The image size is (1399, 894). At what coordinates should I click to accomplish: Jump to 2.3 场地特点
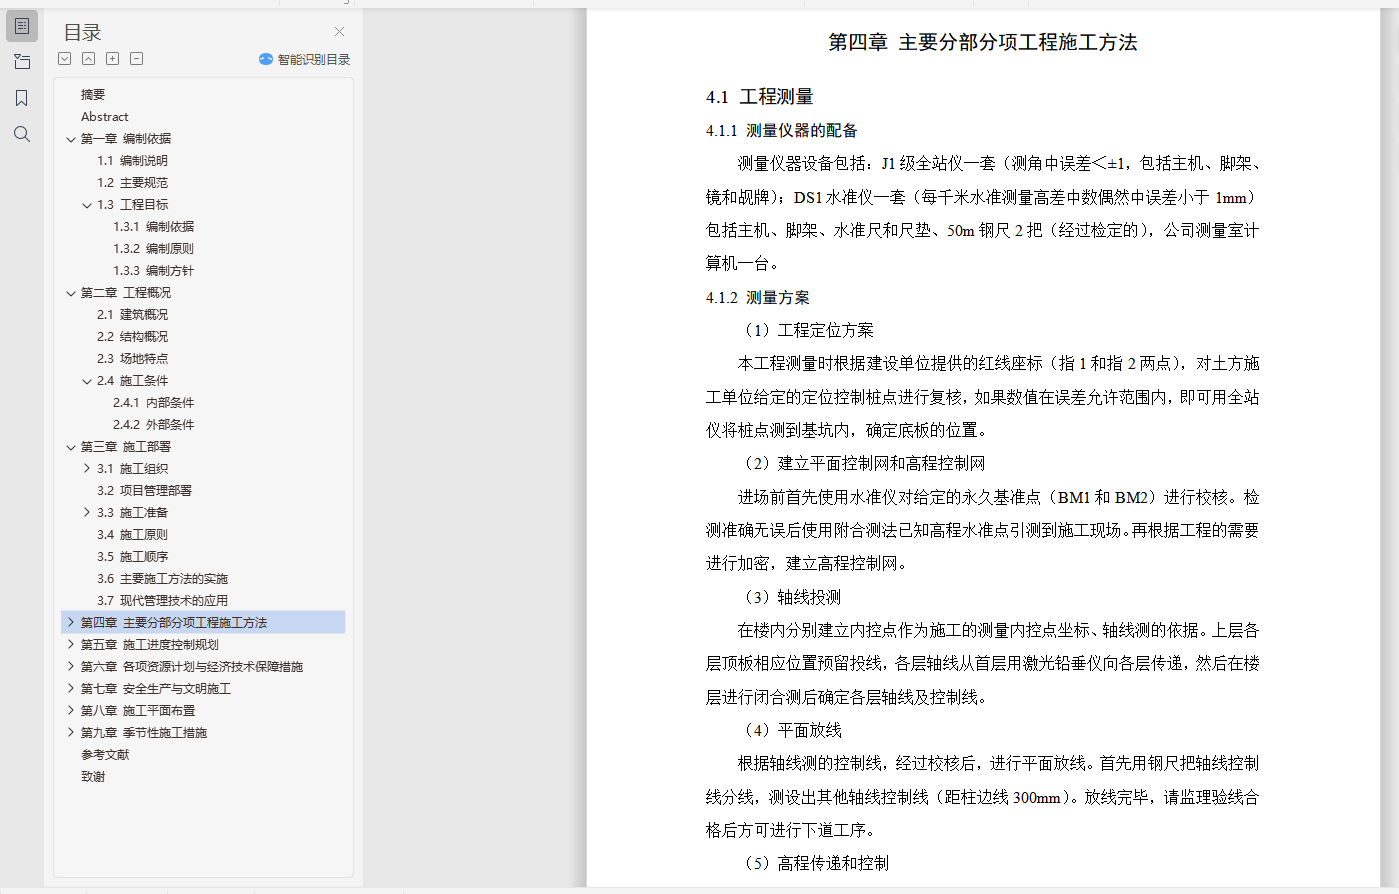[133, 359]
